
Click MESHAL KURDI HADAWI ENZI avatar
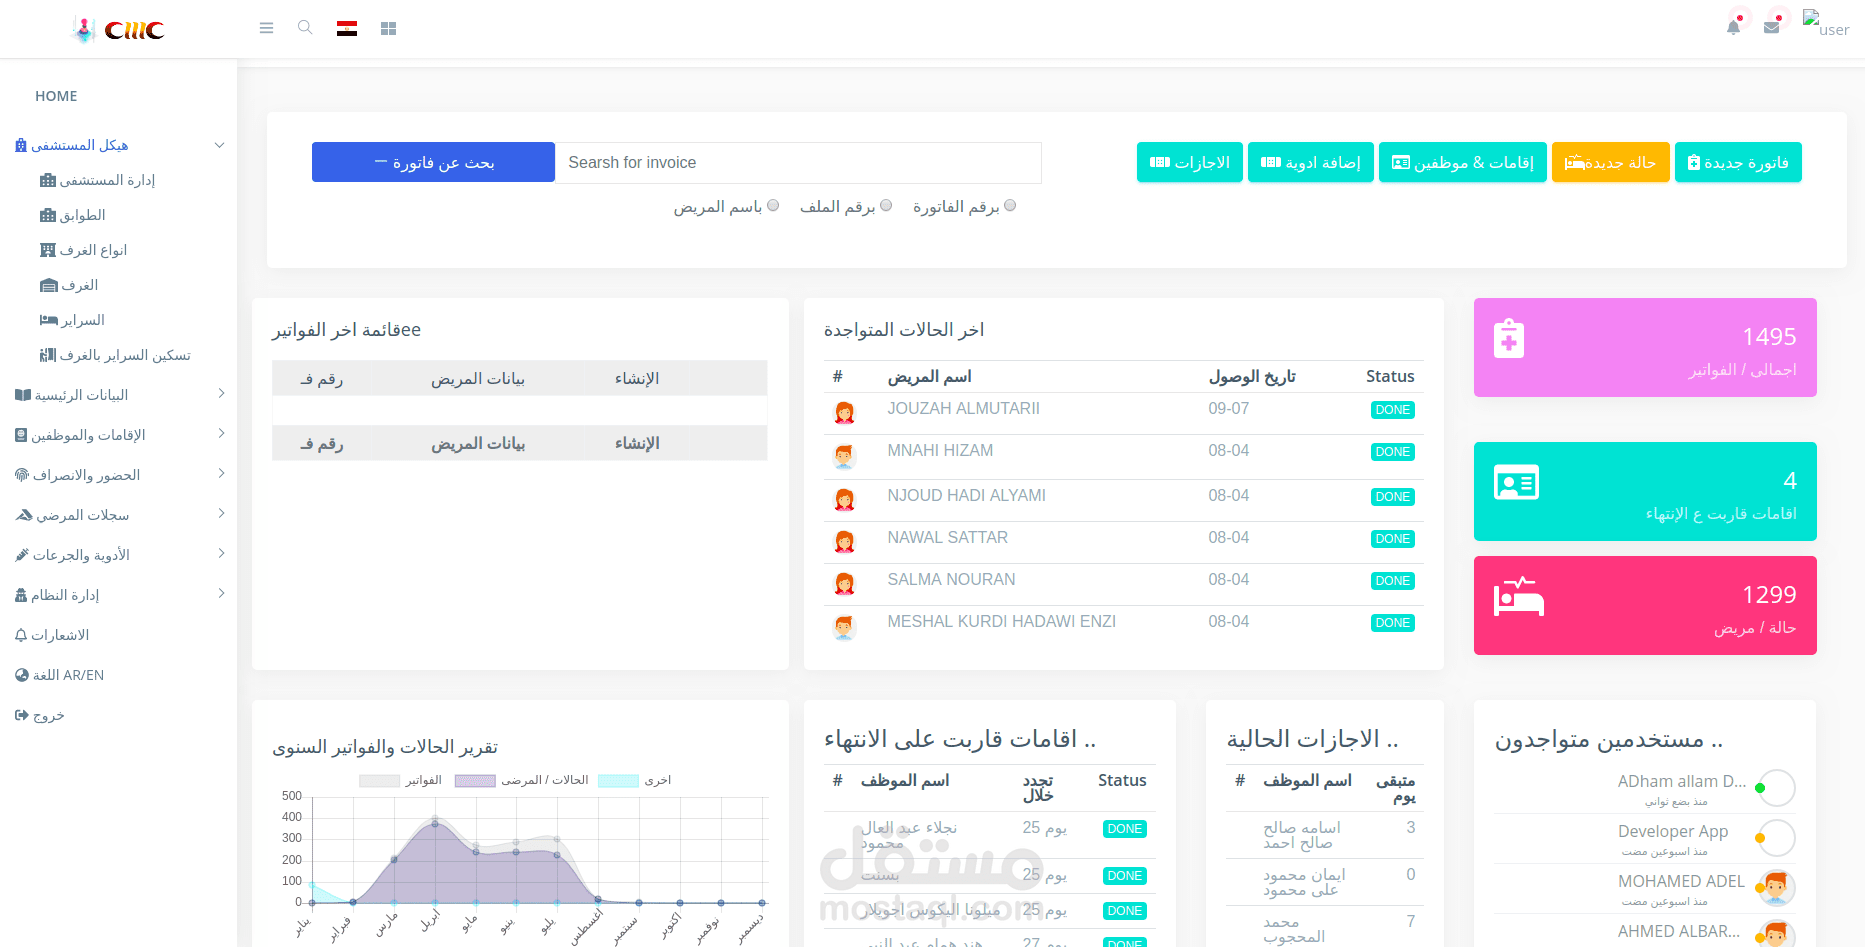[845, 627]
